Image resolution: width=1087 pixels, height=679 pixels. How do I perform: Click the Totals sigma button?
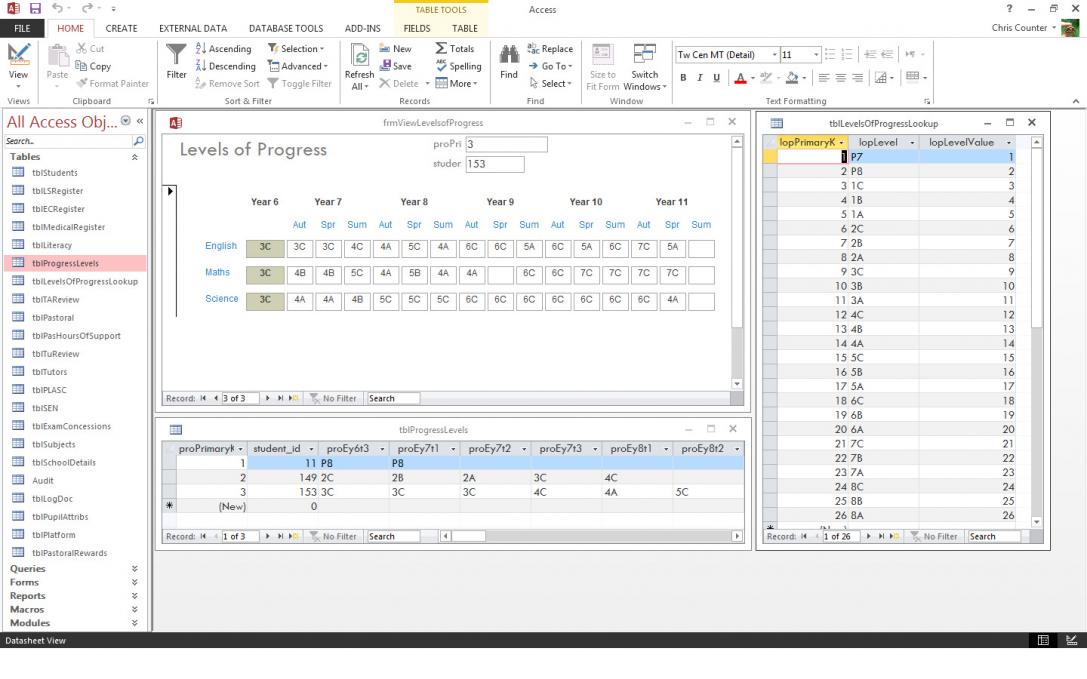pos(455,49)
